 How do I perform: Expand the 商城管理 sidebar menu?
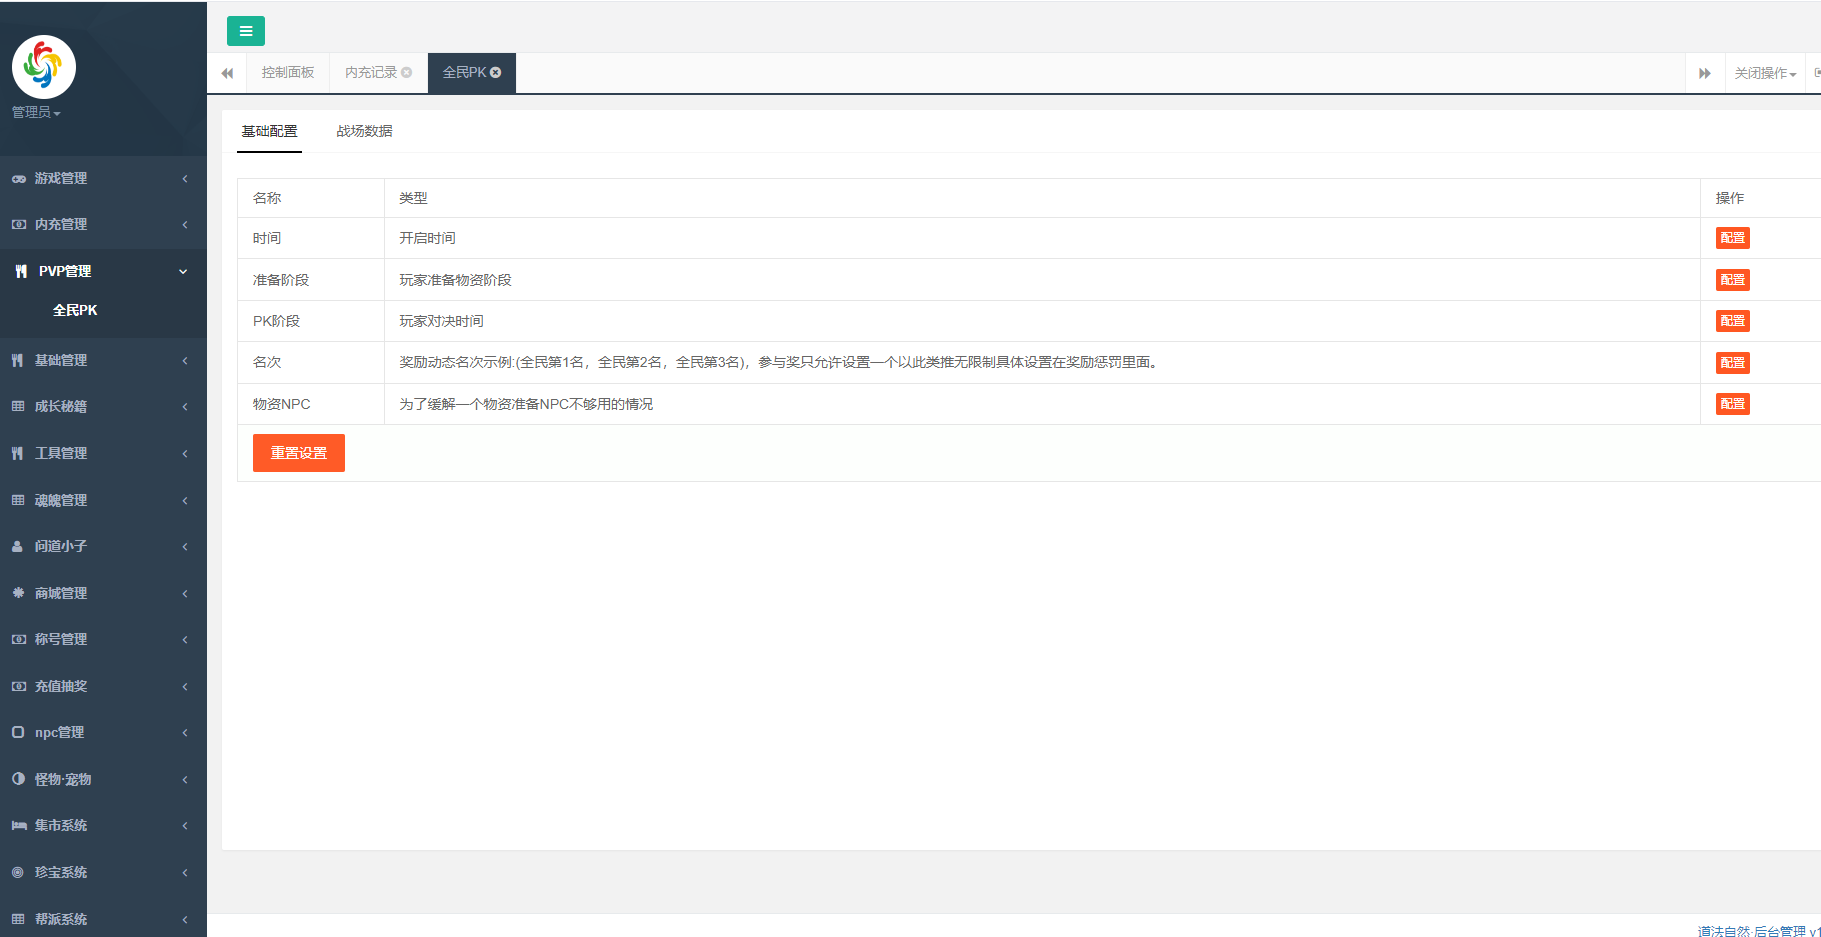pos(103,593)
